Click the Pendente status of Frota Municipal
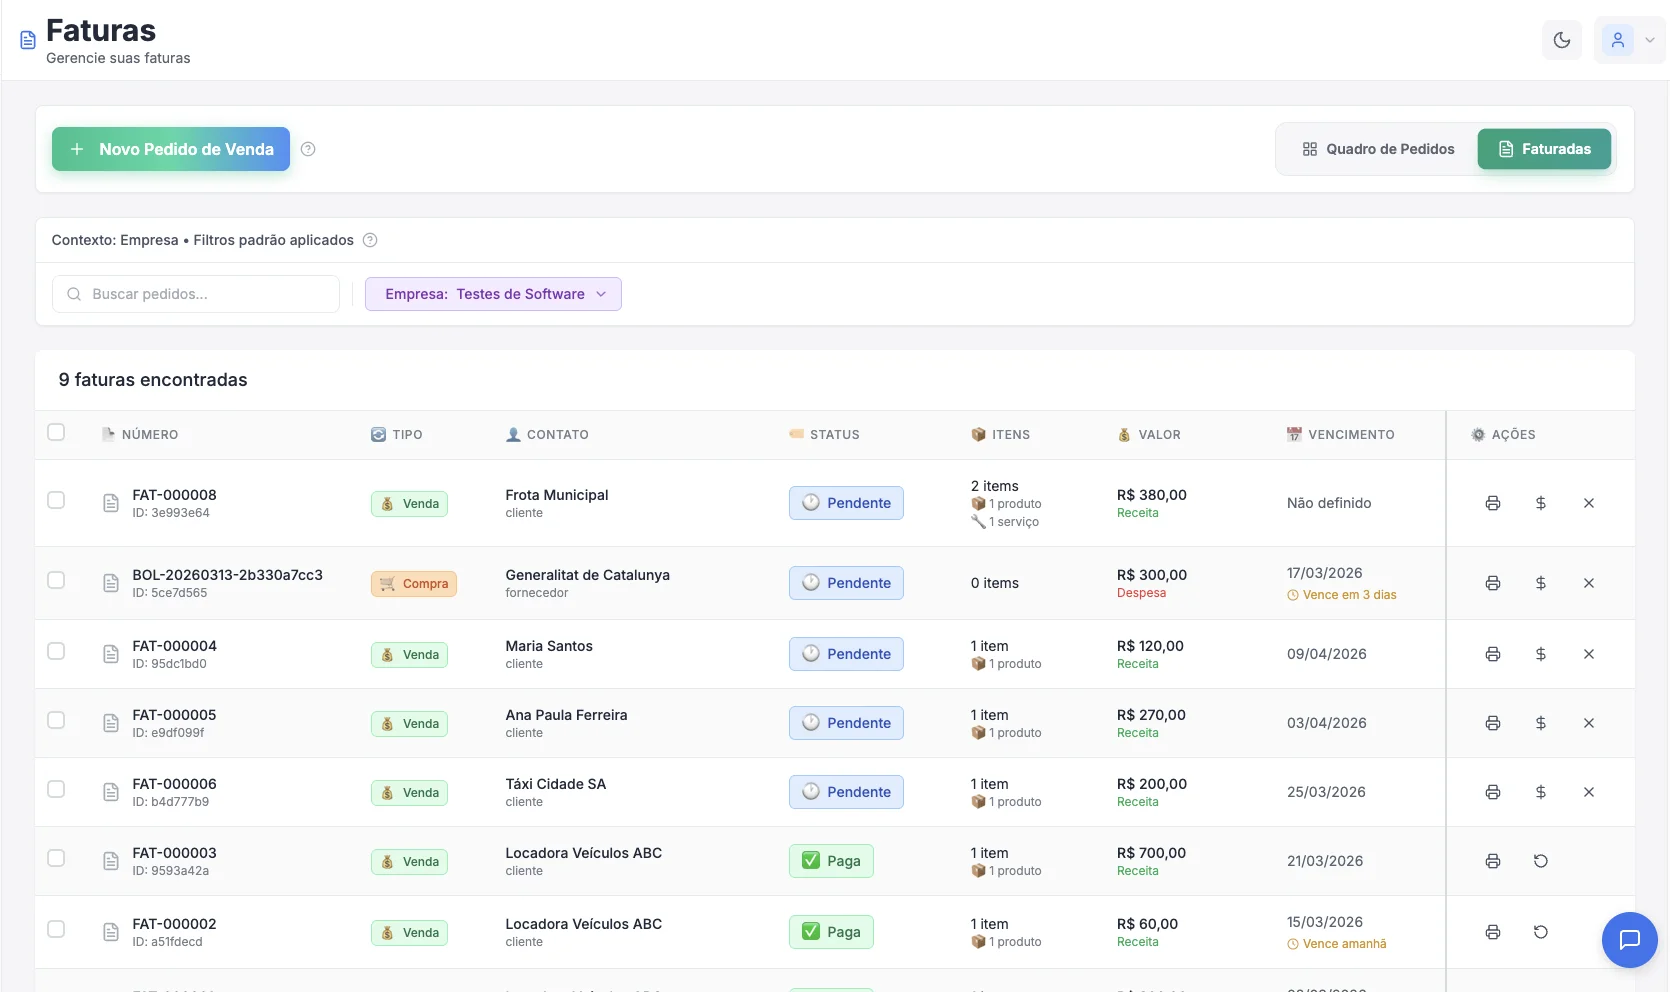The height and width of the screenshot is (992, 1670). [846, 503]
